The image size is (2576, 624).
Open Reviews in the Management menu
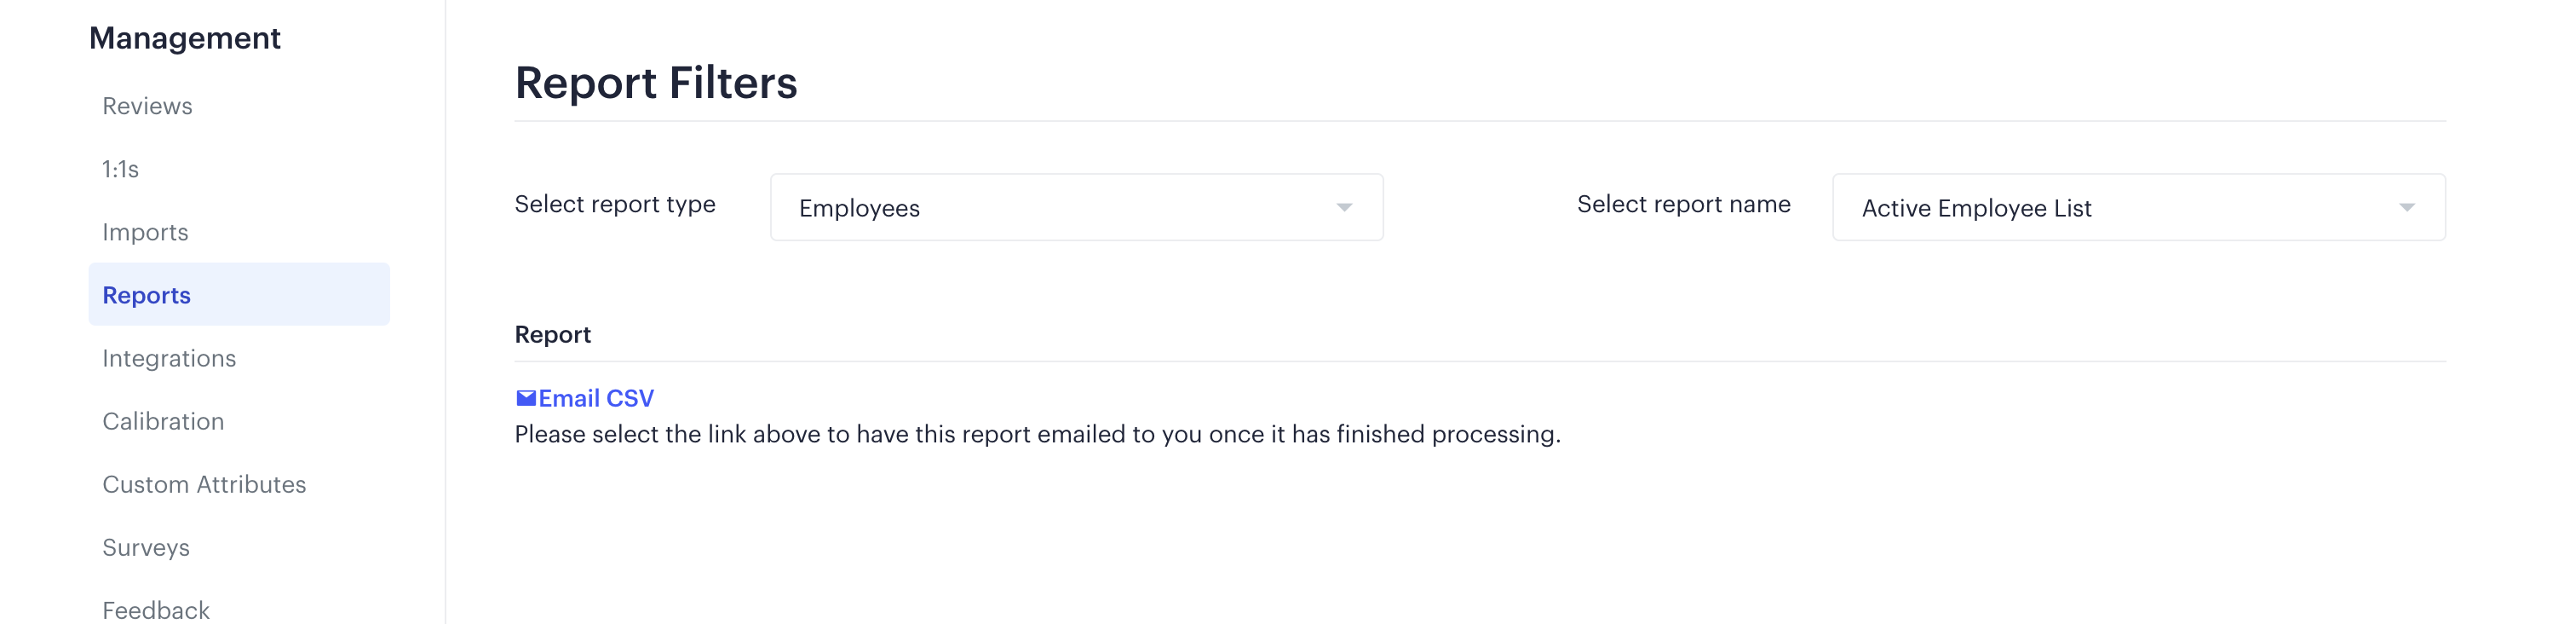click(x=147, y=106)
